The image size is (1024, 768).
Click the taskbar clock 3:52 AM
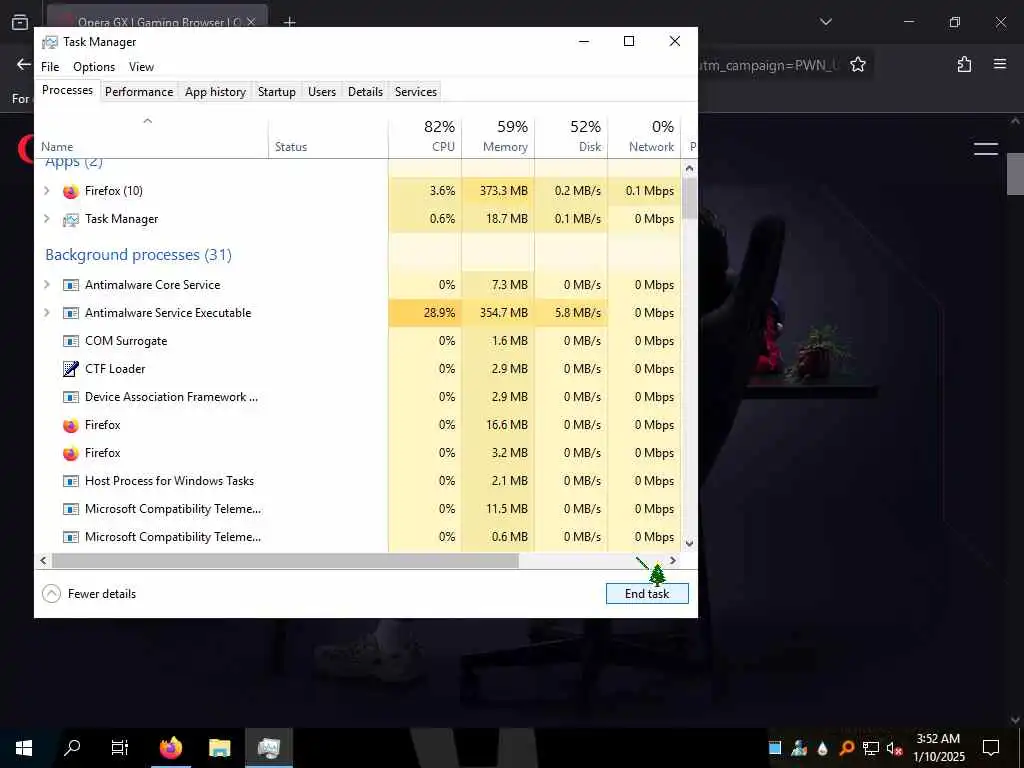(938, 739)
